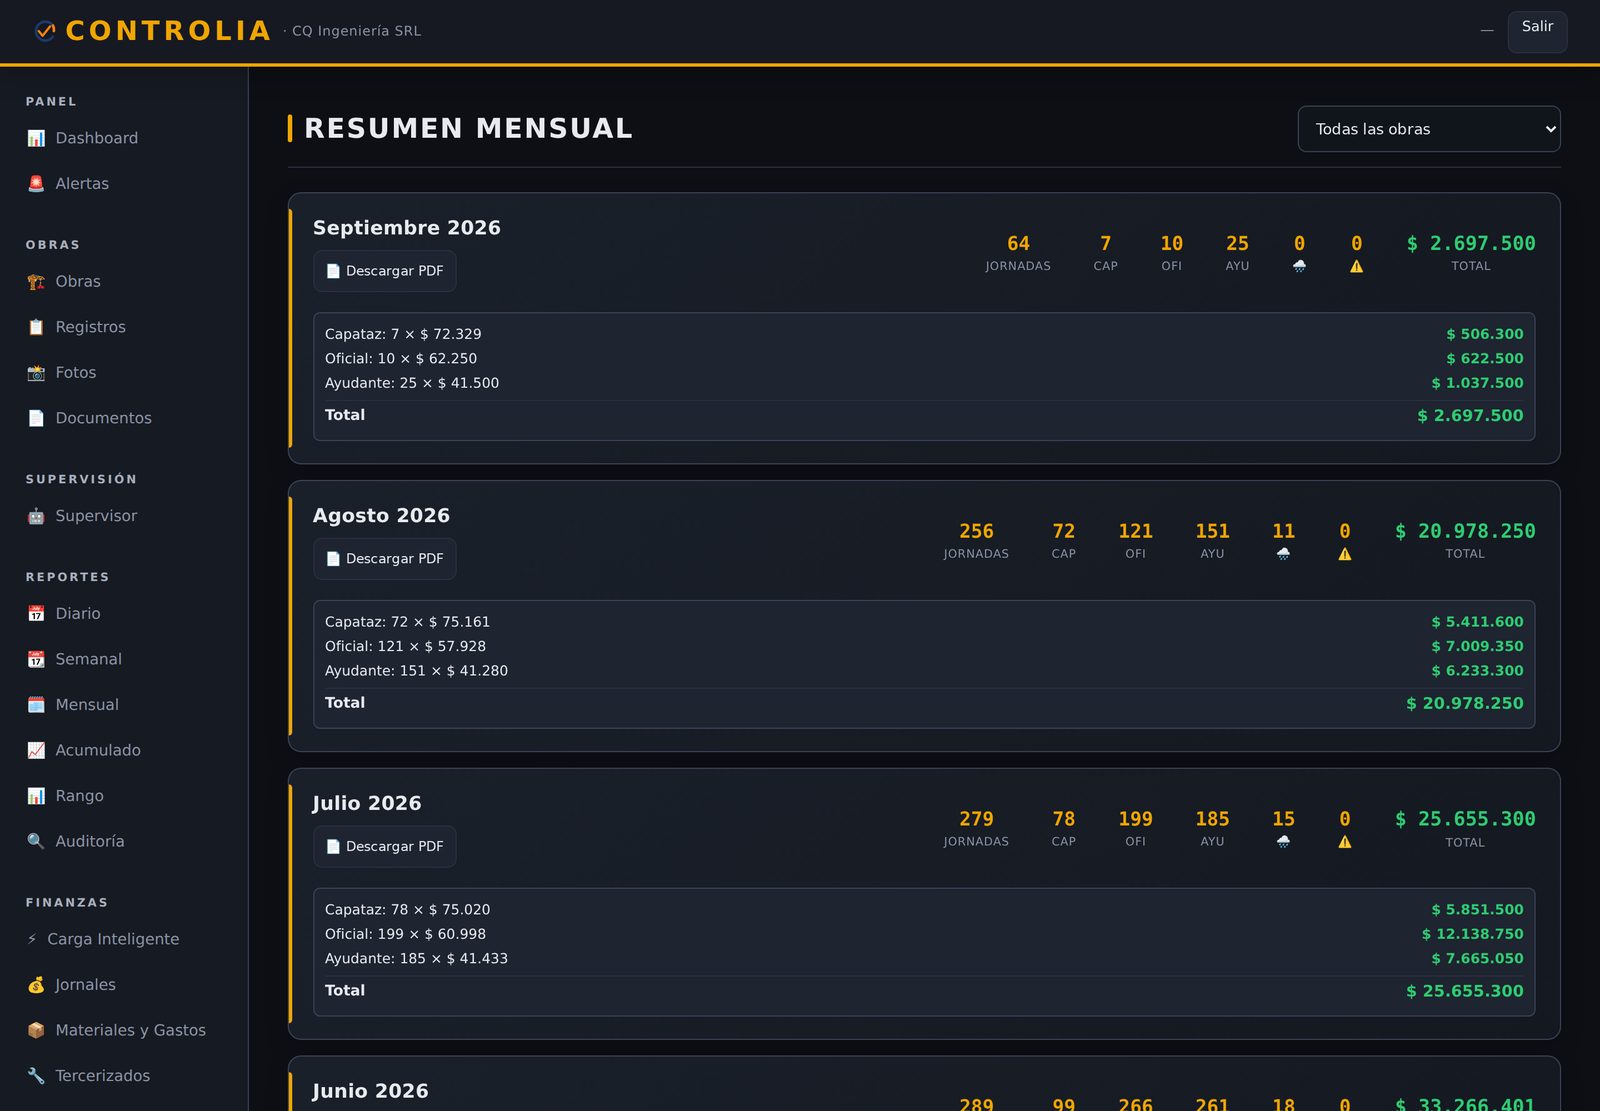Click the Semanal calendar icon
Screen dimensions: 1600x1111
click(36, 659)
